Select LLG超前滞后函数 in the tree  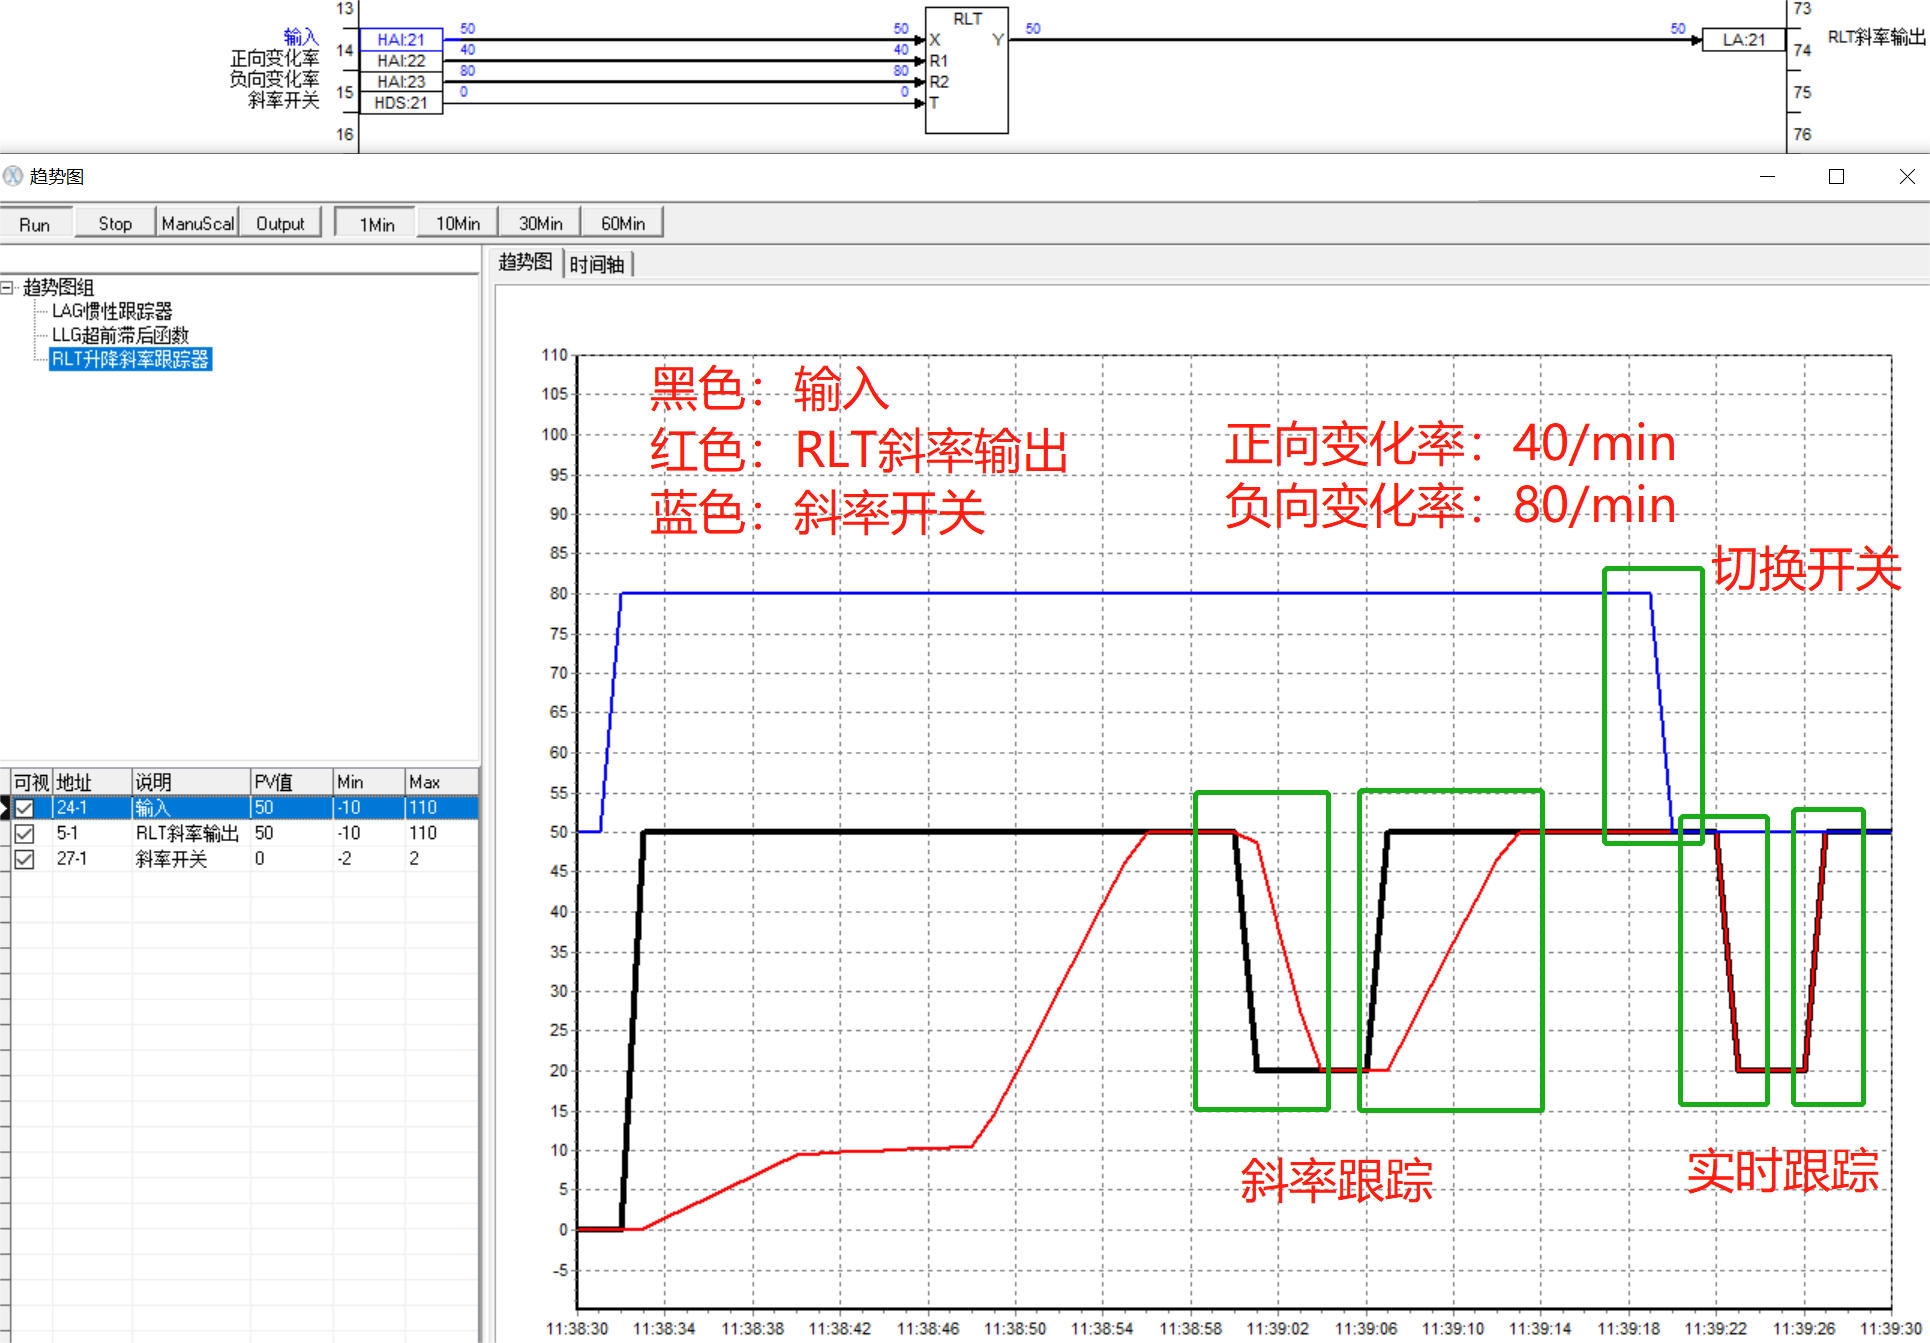pos(120,335)
